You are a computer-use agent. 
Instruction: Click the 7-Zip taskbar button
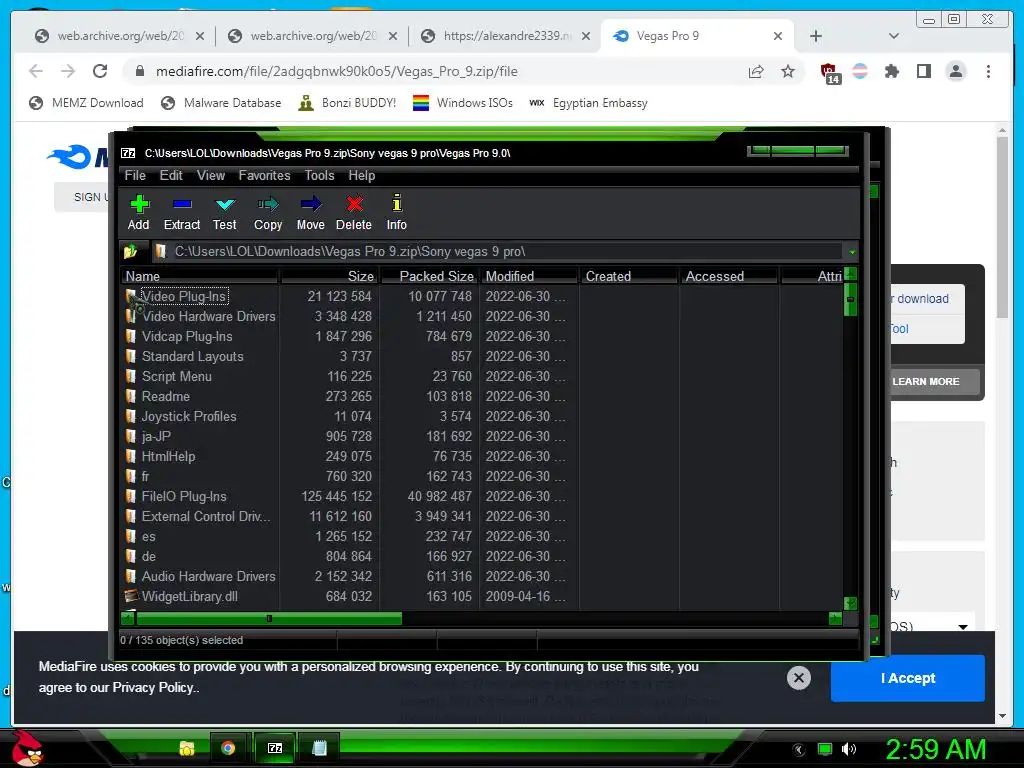(x=275, y=748)
